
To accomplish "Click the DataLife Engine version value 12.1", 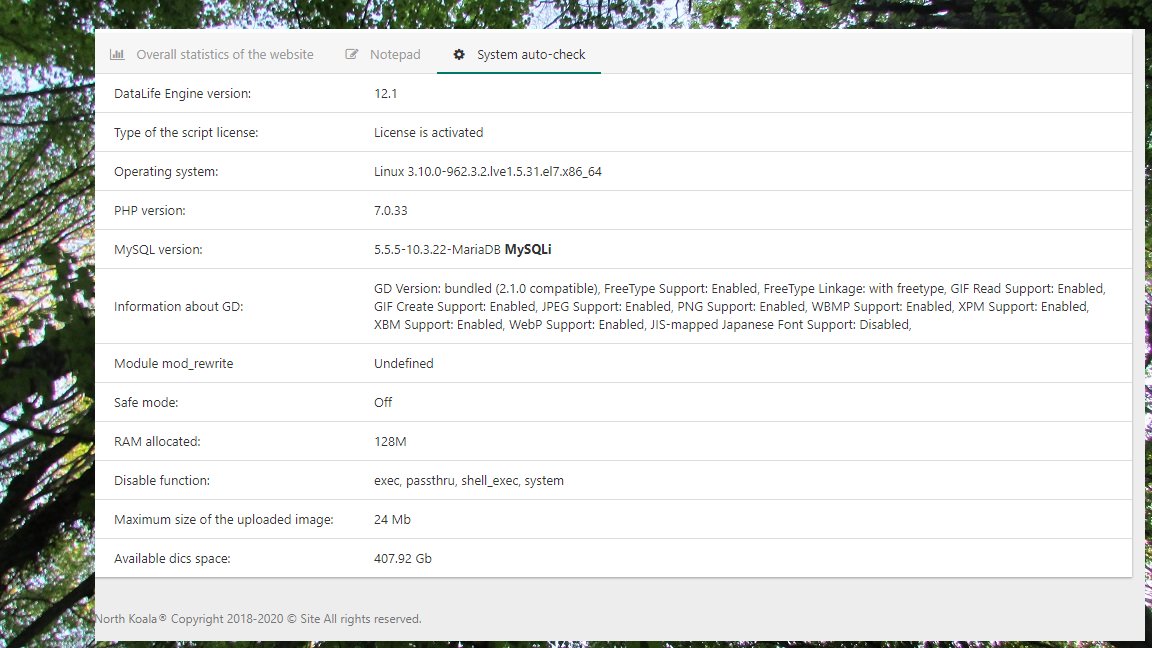I will 386,93.
